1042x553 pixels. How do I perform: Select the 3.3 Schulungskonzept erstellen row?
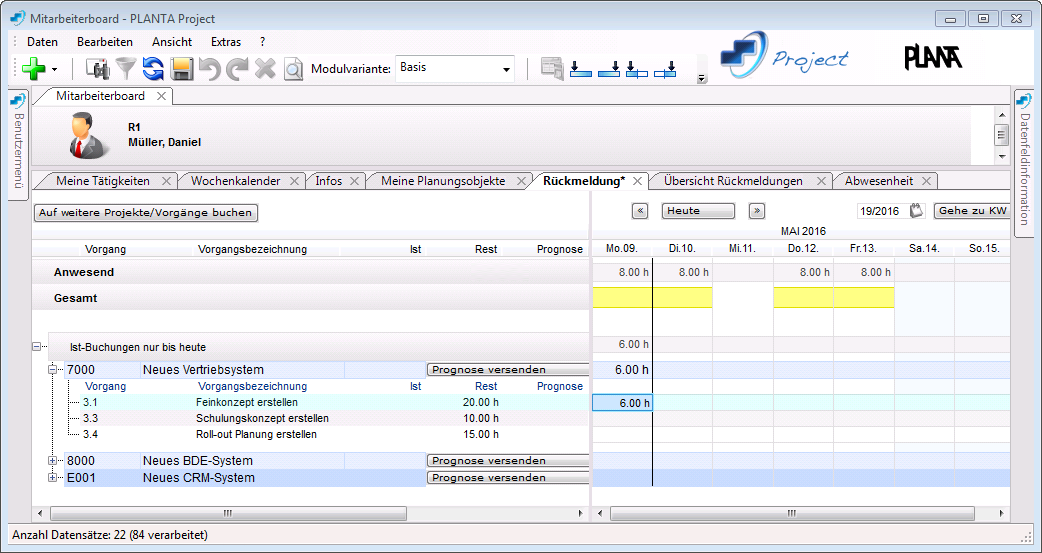click(x=335, y=419)
